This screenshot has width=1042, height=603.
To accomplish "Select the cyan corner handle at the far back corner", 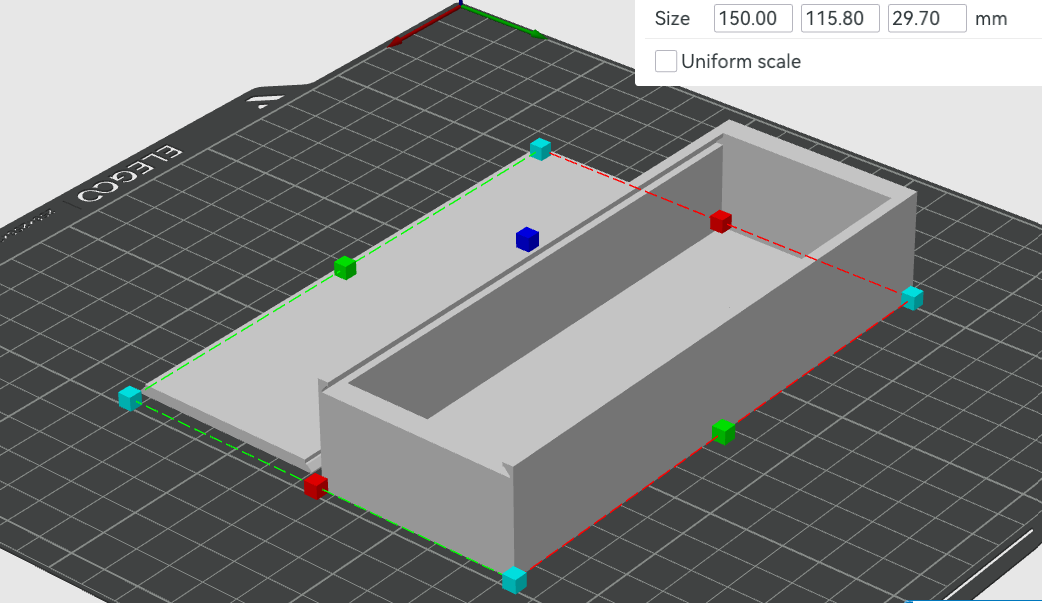I will click(540, 149).
